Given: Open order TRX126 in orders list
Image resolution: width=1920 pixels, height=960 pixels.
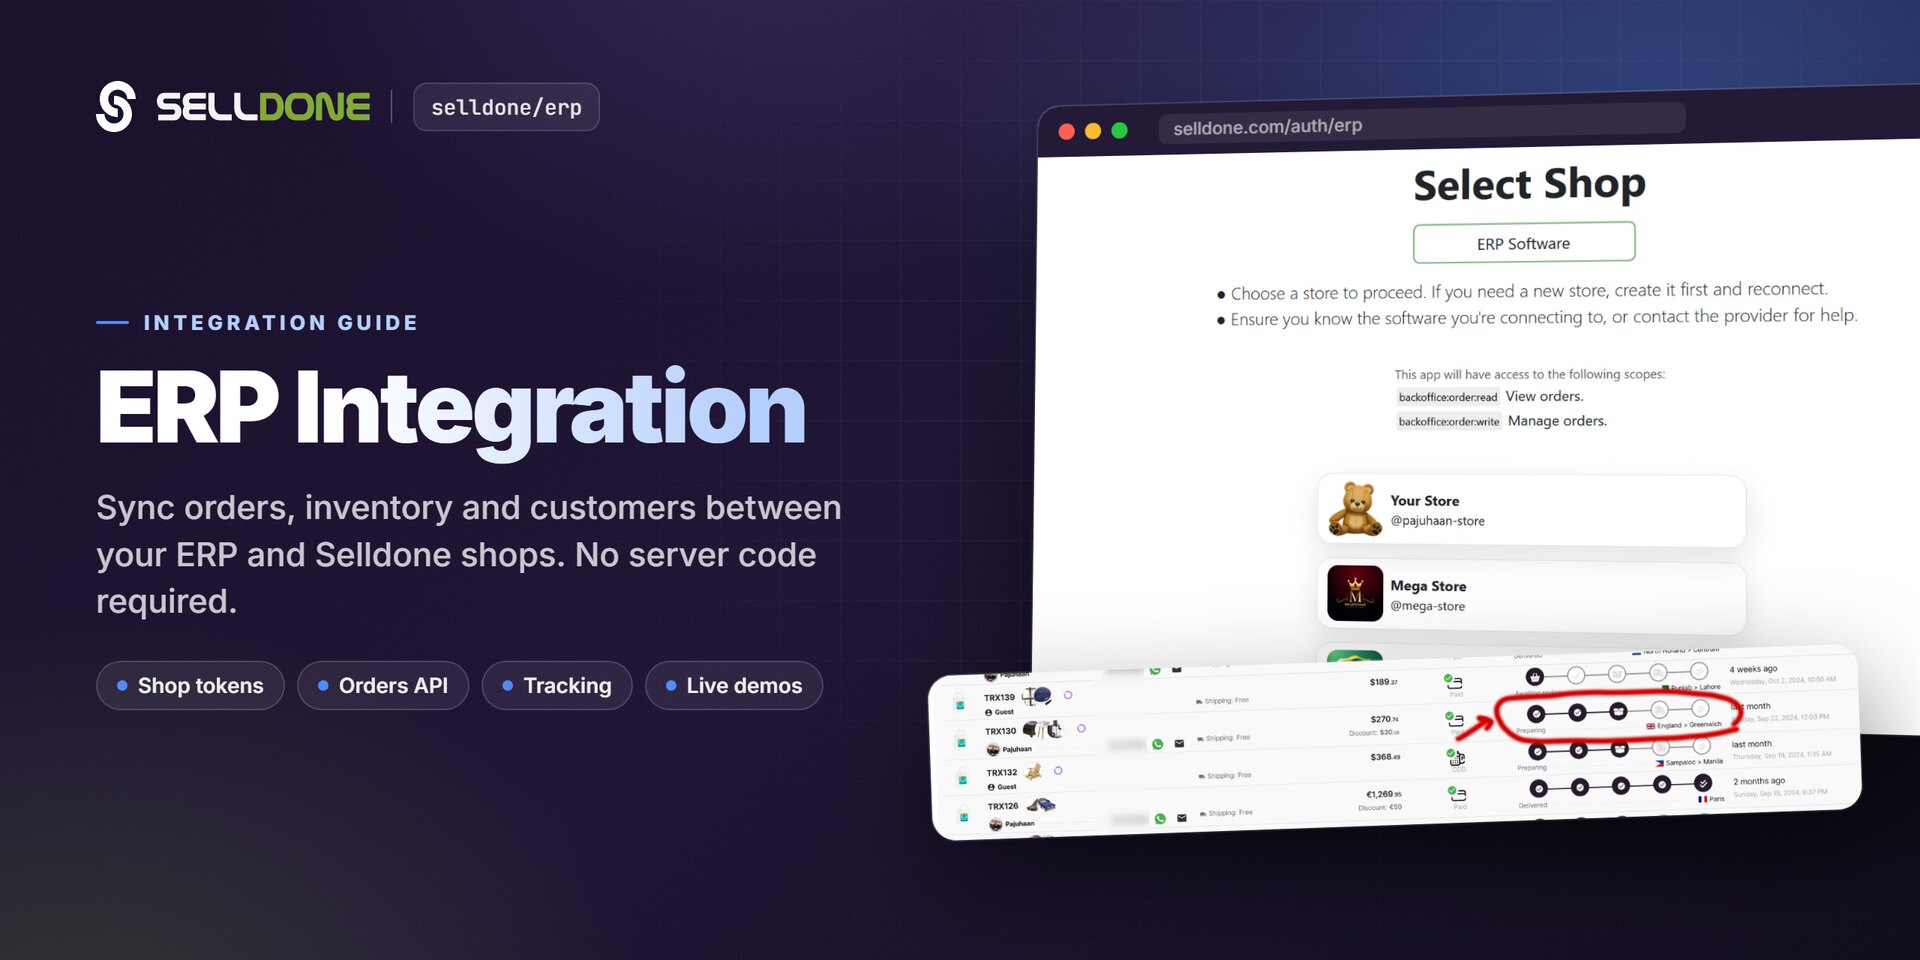Looking at the screenshot, I should (1003, 806).
